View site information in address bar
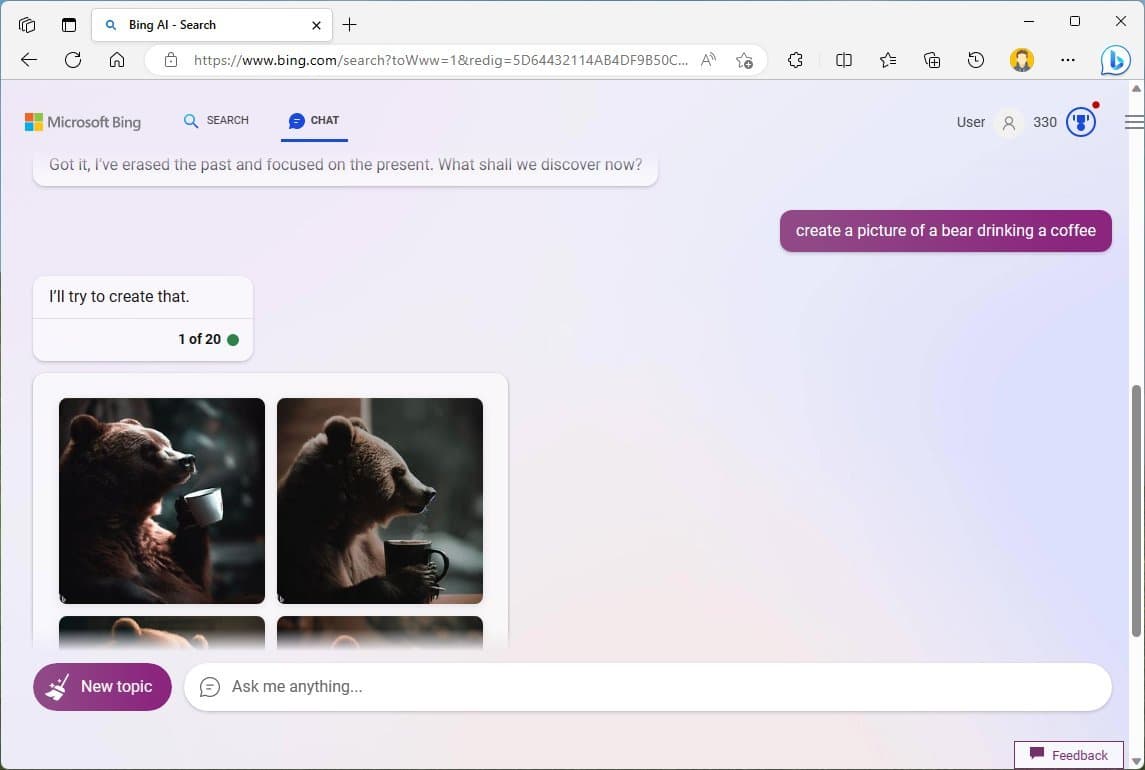1145x770 pixels. coord(170,60)
